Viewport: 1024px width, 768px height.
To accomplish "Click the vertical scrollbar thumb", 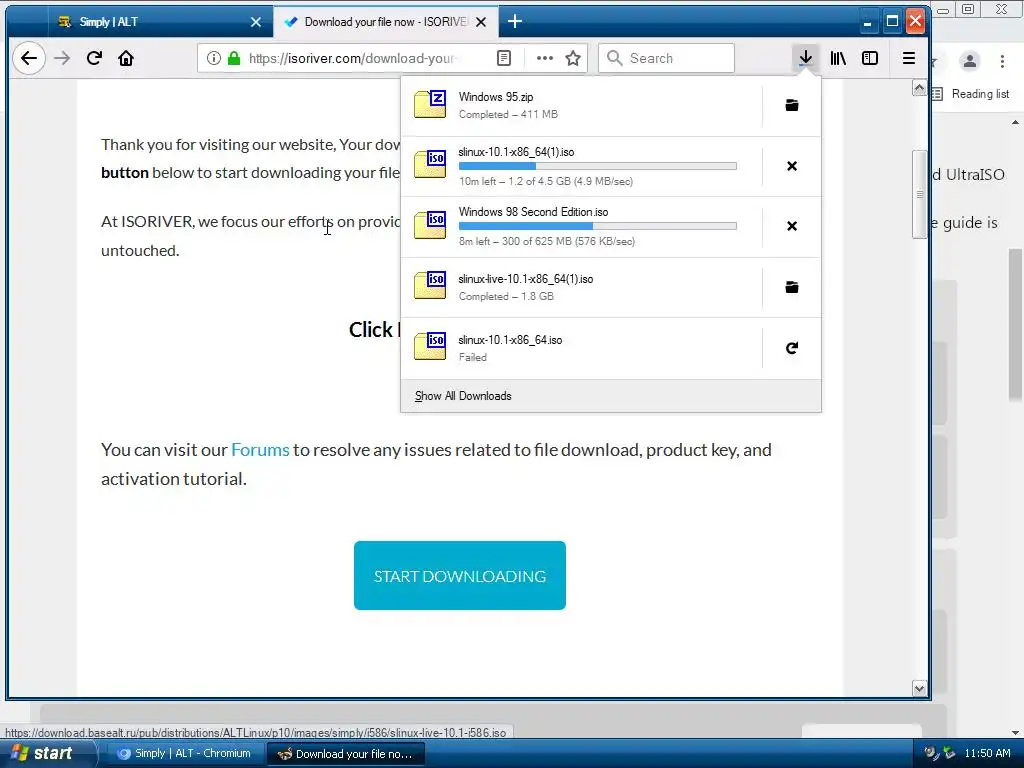I will [920, 195].
